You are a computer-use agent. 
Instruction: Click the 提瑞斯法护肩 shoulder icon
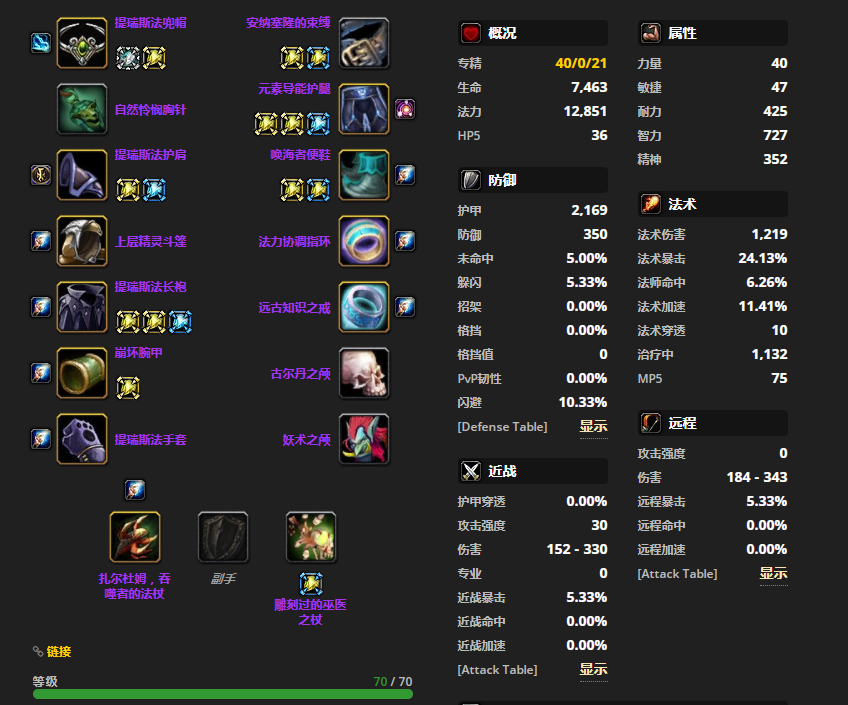pos(82,175)
